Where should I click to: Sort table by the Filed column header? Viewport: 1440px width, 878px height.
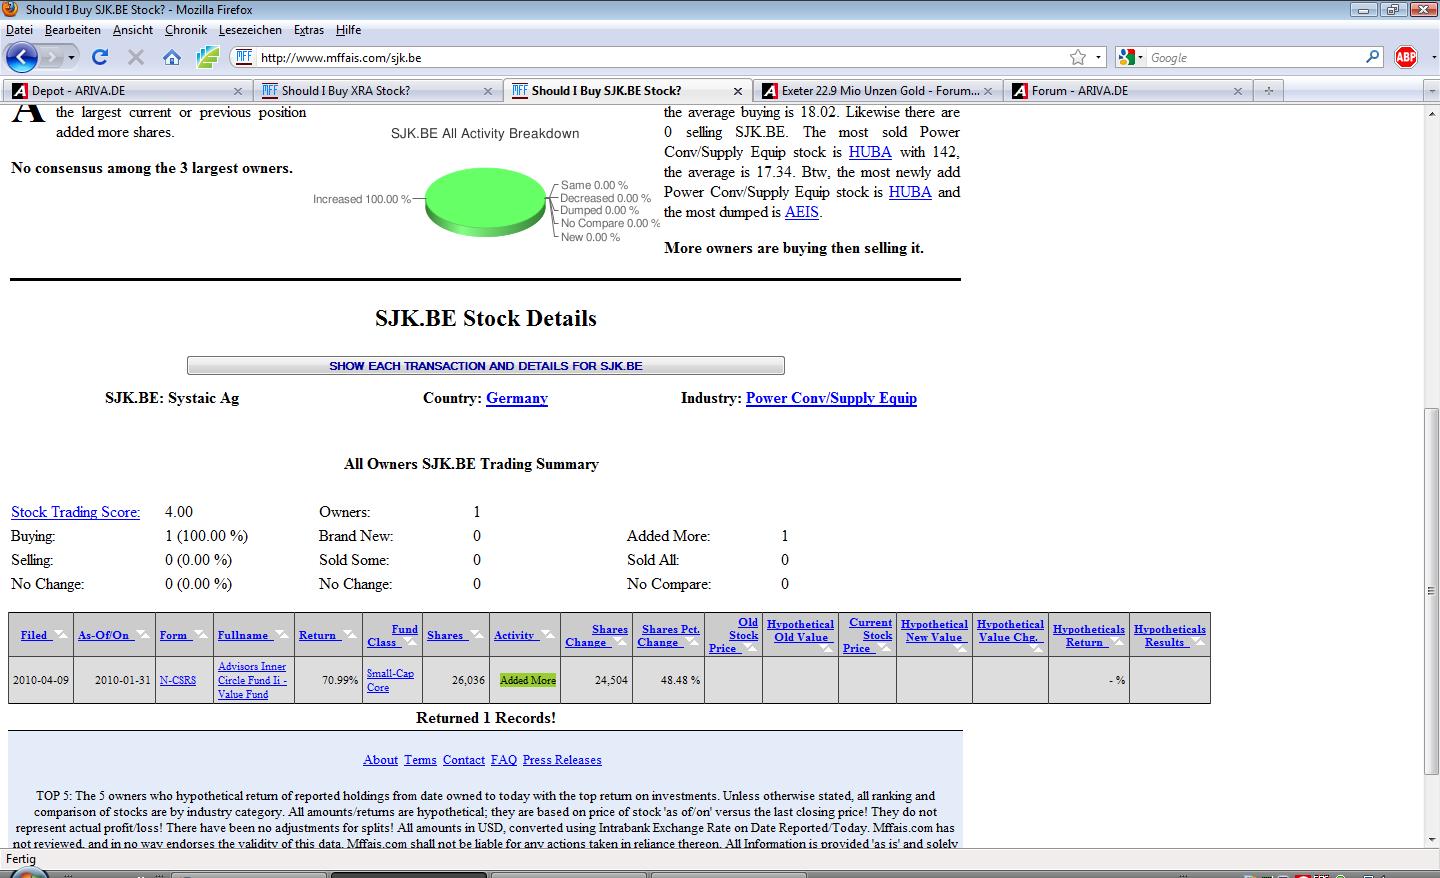click(34, 635)
